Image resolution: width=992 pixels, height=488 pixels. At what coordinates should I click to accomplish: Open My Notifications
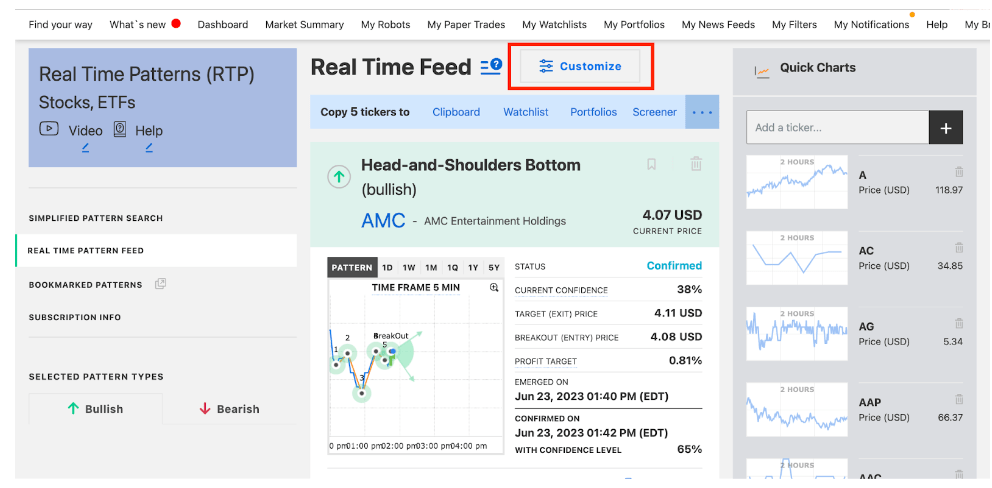coord(872,25)
